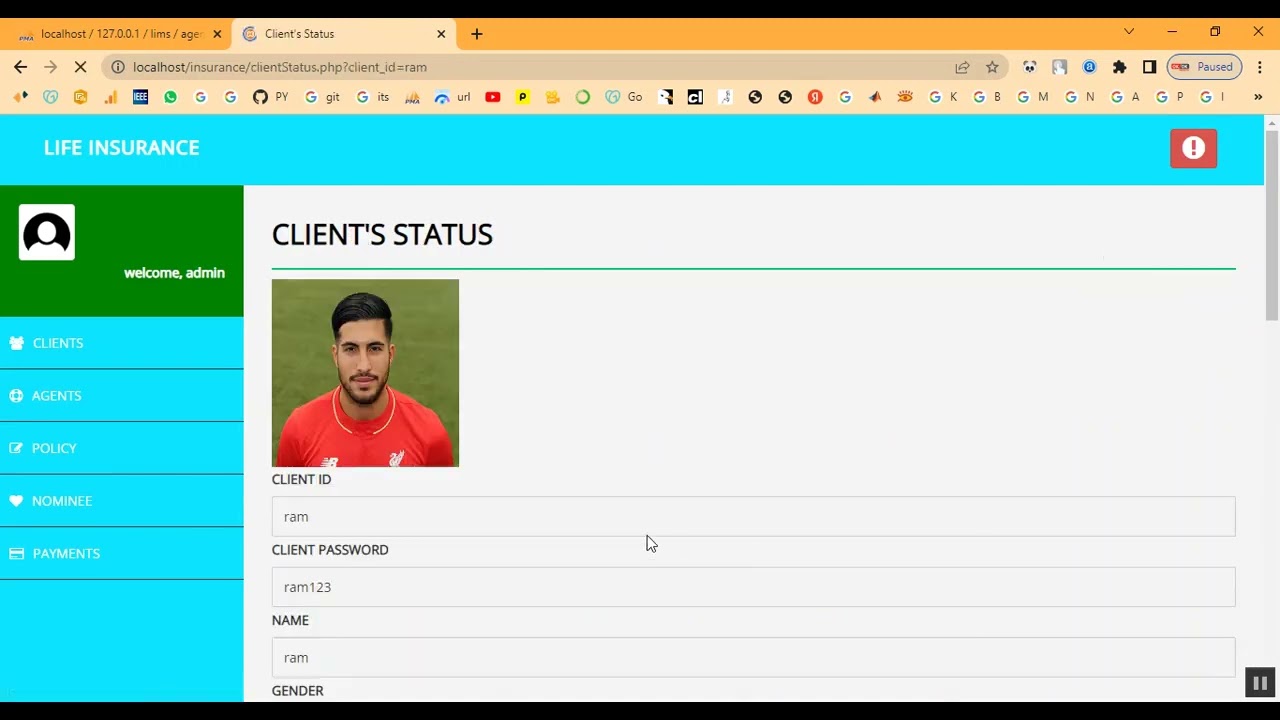Open the NOMINEE menu item
This screenshot has width=1280, height=720.
click(122, 501)
